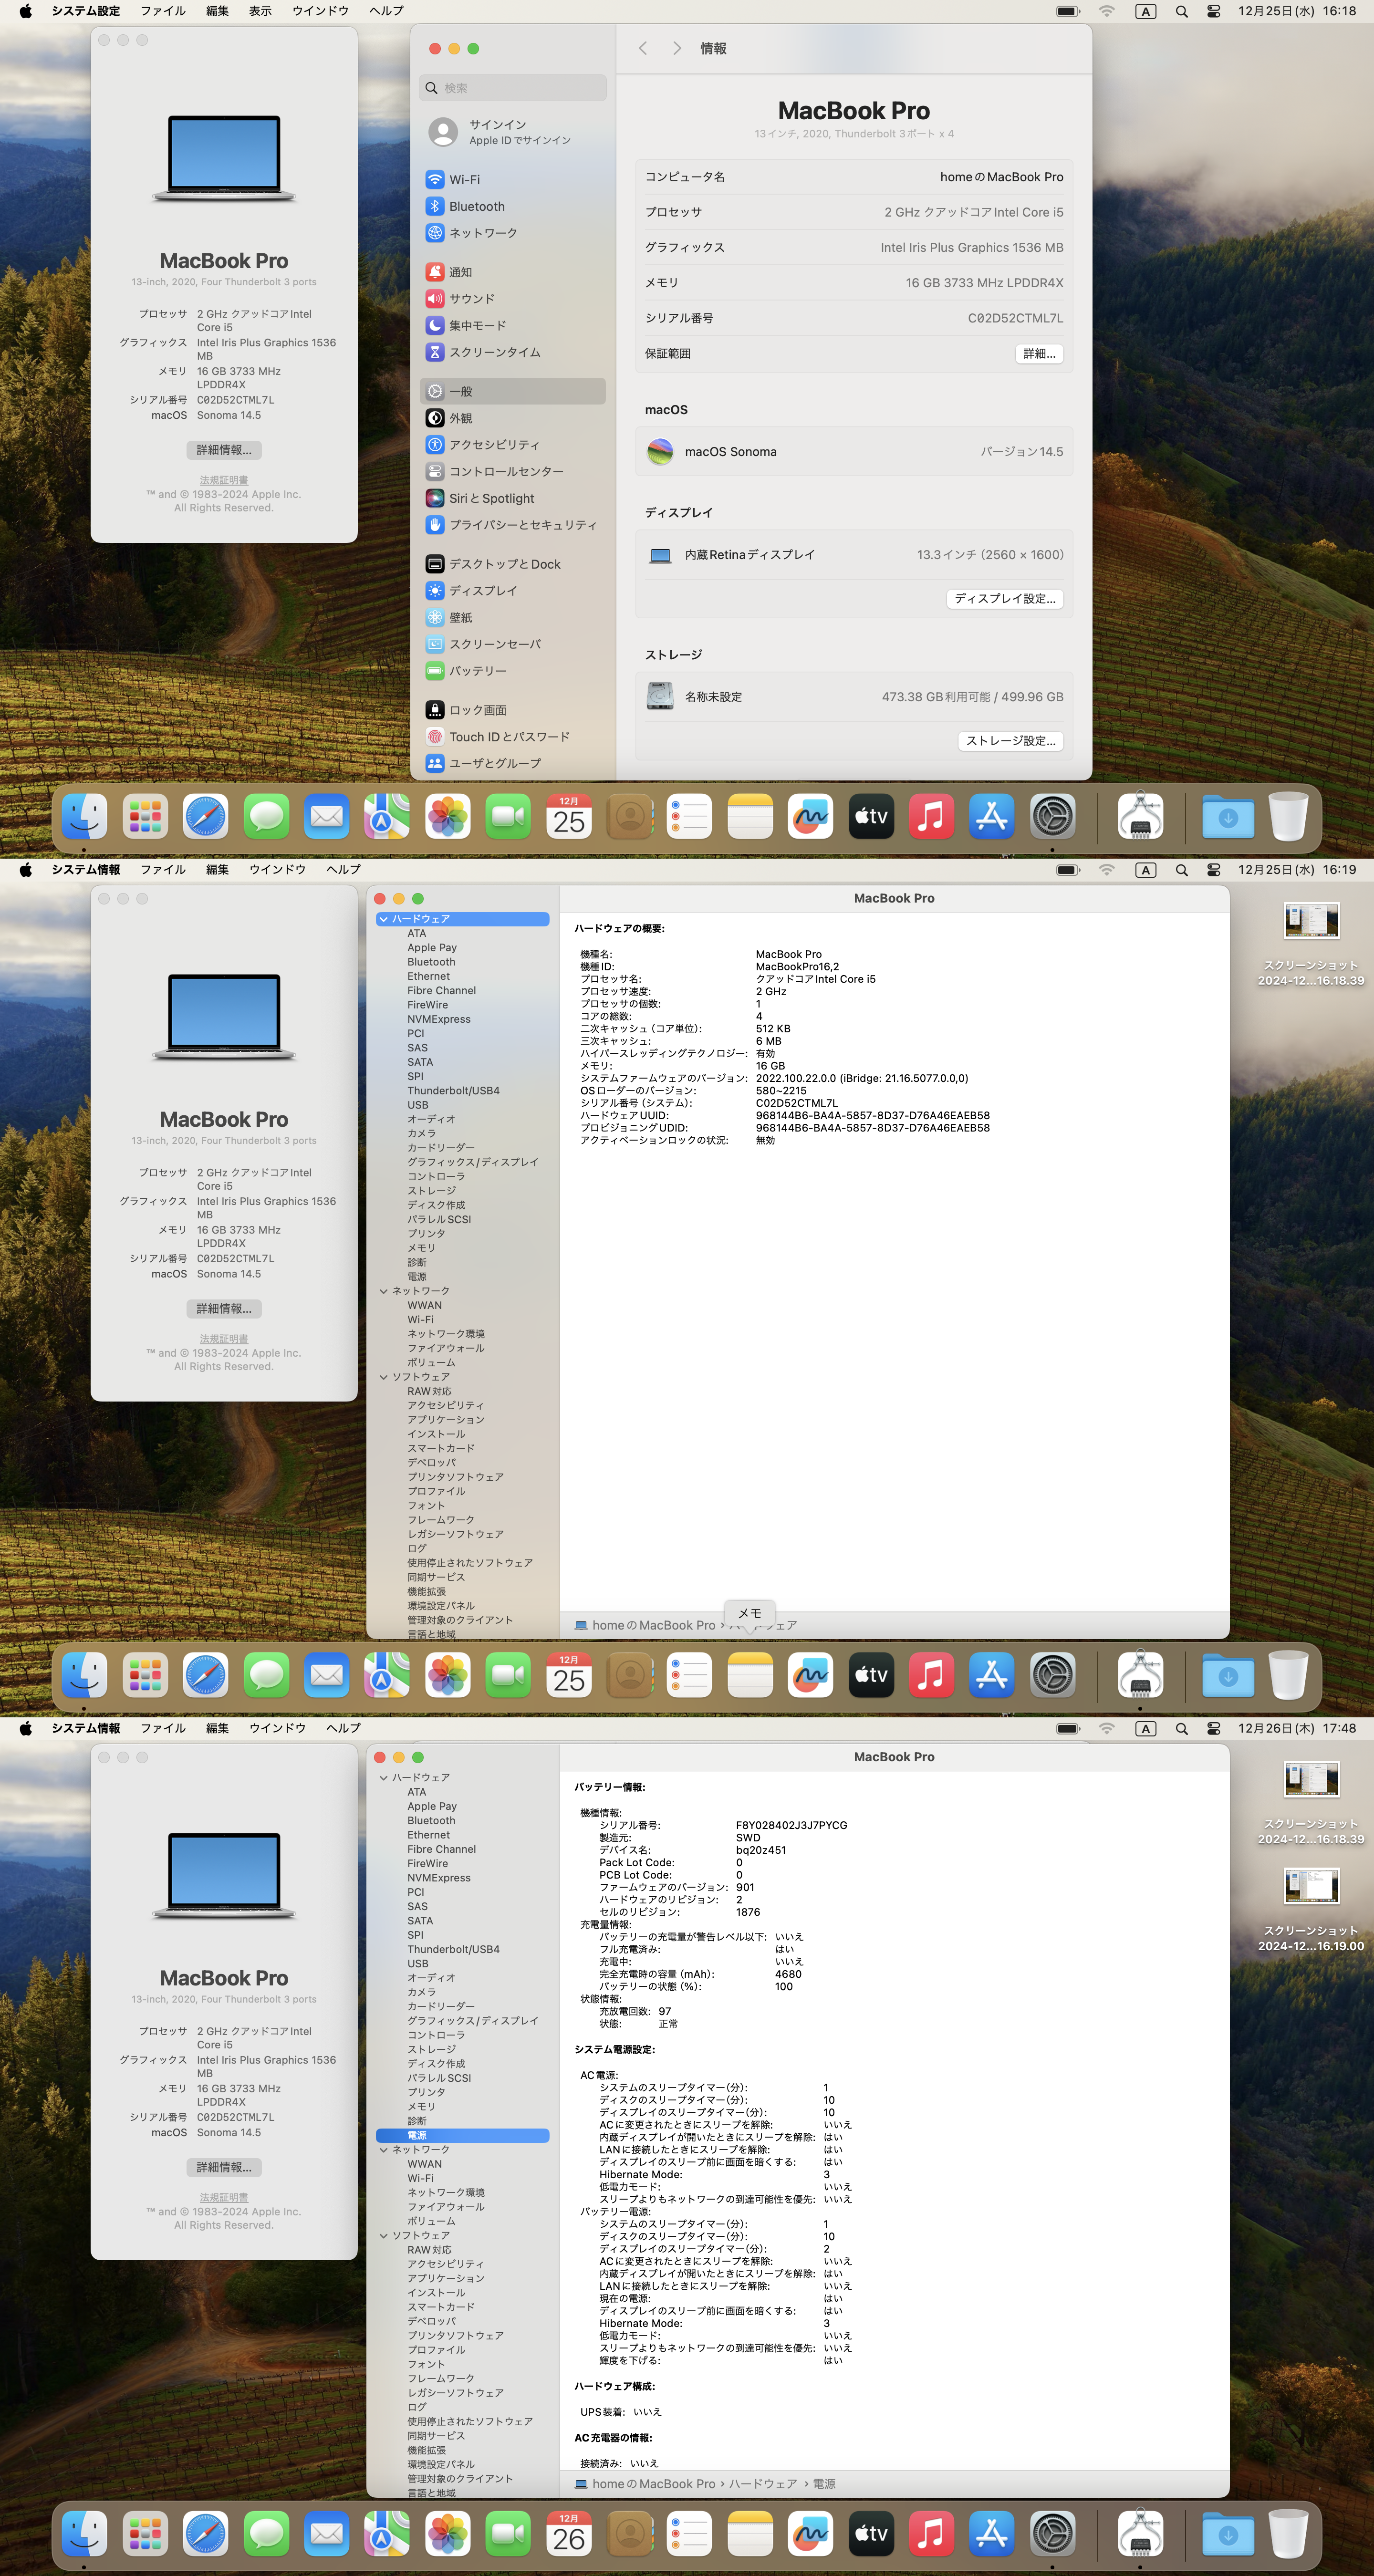Open 通知 settings pane

pos(512,272)
